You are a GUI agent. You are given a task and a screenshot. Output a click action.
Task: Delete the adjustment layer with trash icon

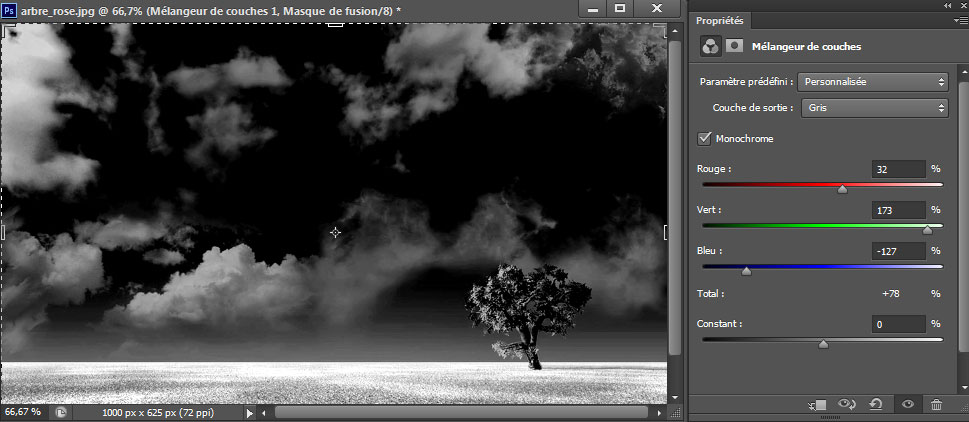click(936, 404)
